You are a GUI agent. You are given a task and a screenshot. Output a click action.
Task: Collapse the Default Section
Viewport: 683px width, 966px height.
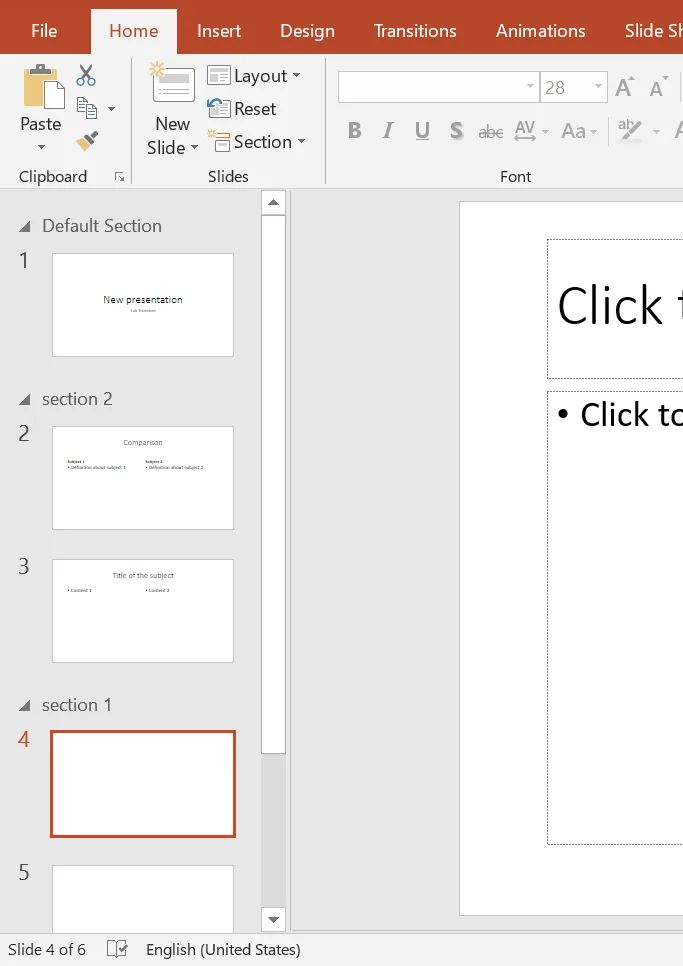tap(25, 227)
